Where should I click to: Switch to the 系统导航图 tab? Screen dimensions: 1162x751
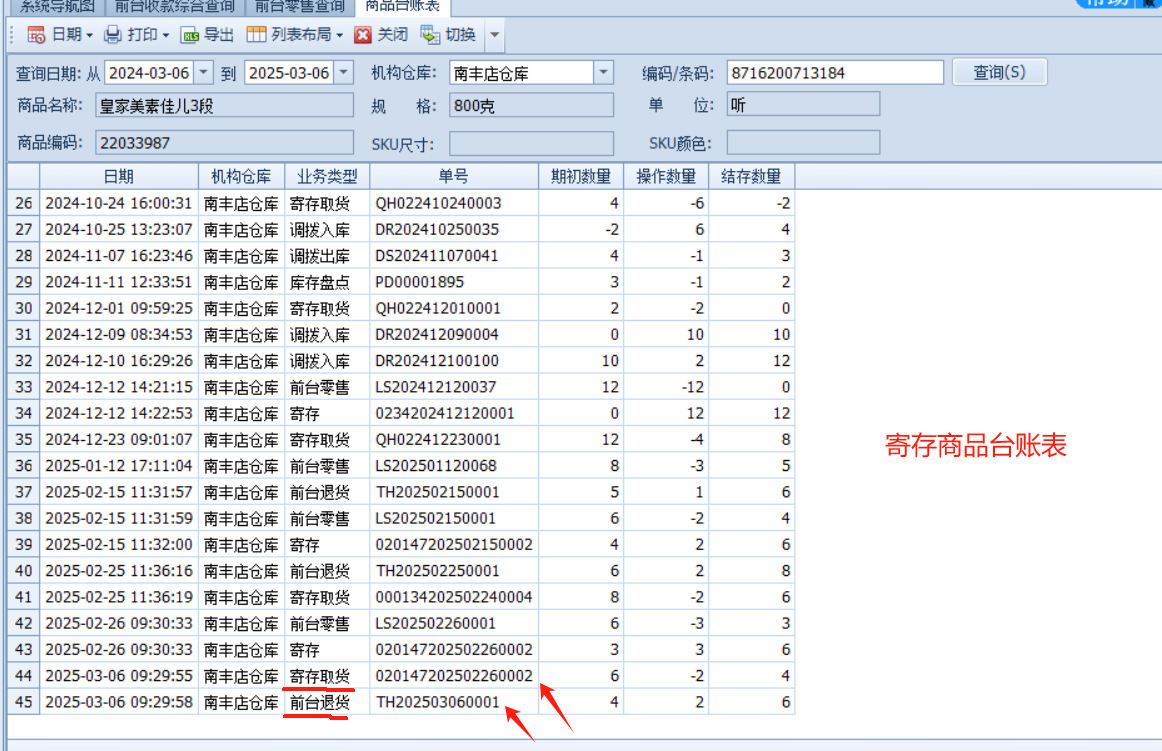(57, 7)
